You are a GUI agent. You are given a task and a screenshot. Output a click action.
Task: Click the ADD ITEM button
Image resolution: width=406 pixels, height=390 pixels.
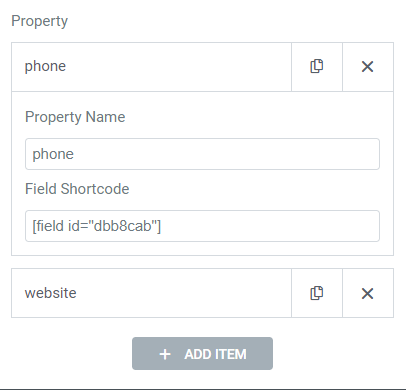(x=202, y=353)
